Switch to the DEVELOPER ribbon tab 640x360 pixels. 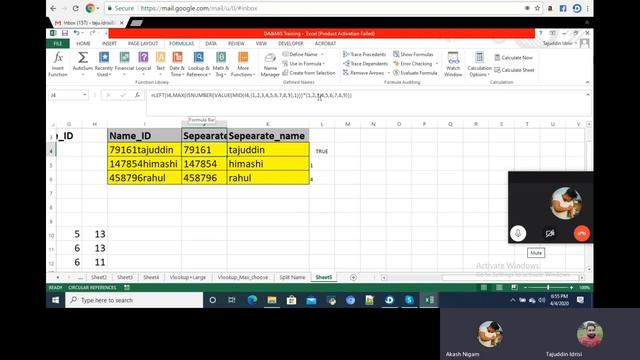pyautogui.click(x=291, y=44)
